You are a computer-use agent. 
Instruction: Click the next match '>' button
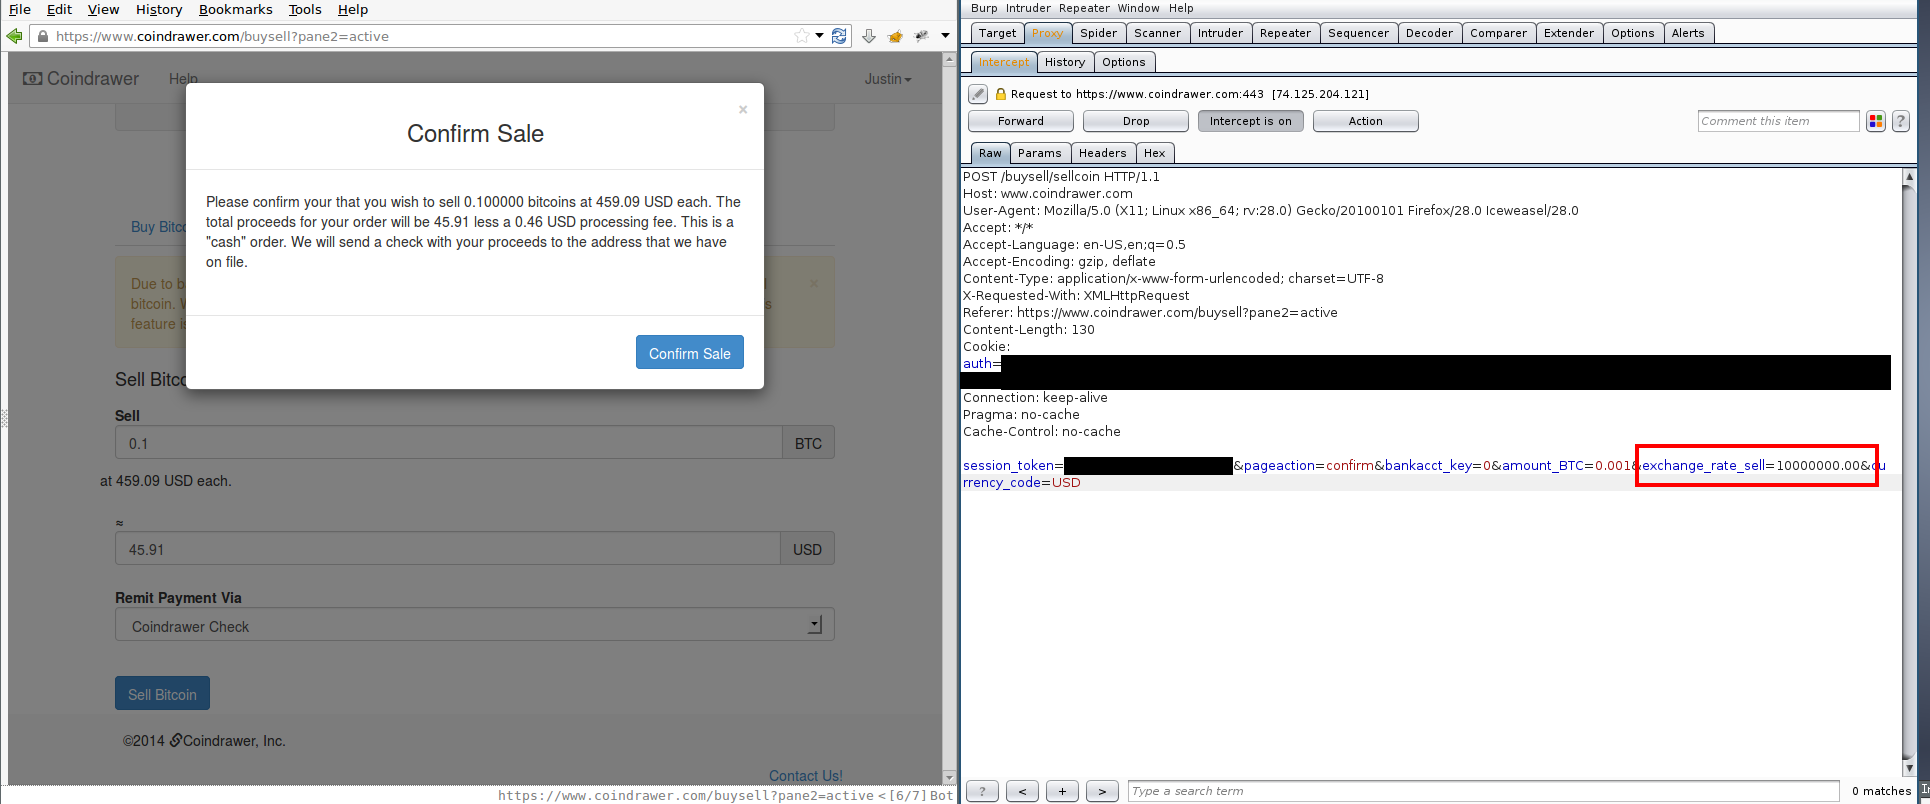click(1102, 791)
